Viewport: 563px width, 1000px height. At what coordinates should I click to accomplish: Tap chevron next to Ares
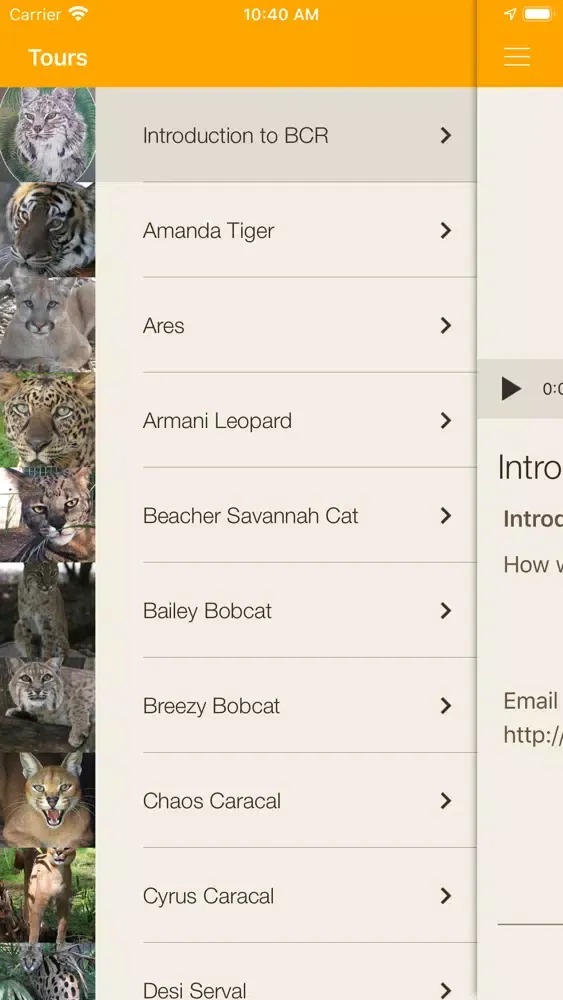click(446, 325)
